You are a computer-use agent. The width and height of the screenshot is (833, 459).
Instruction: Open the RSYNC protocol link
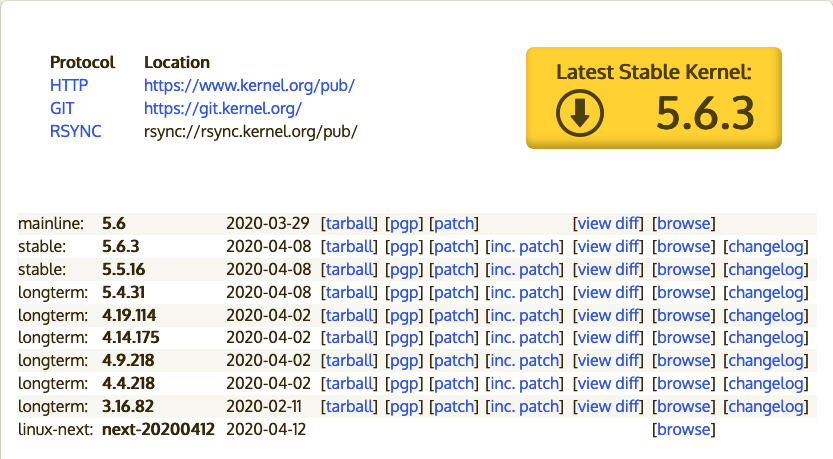(75, 131)
